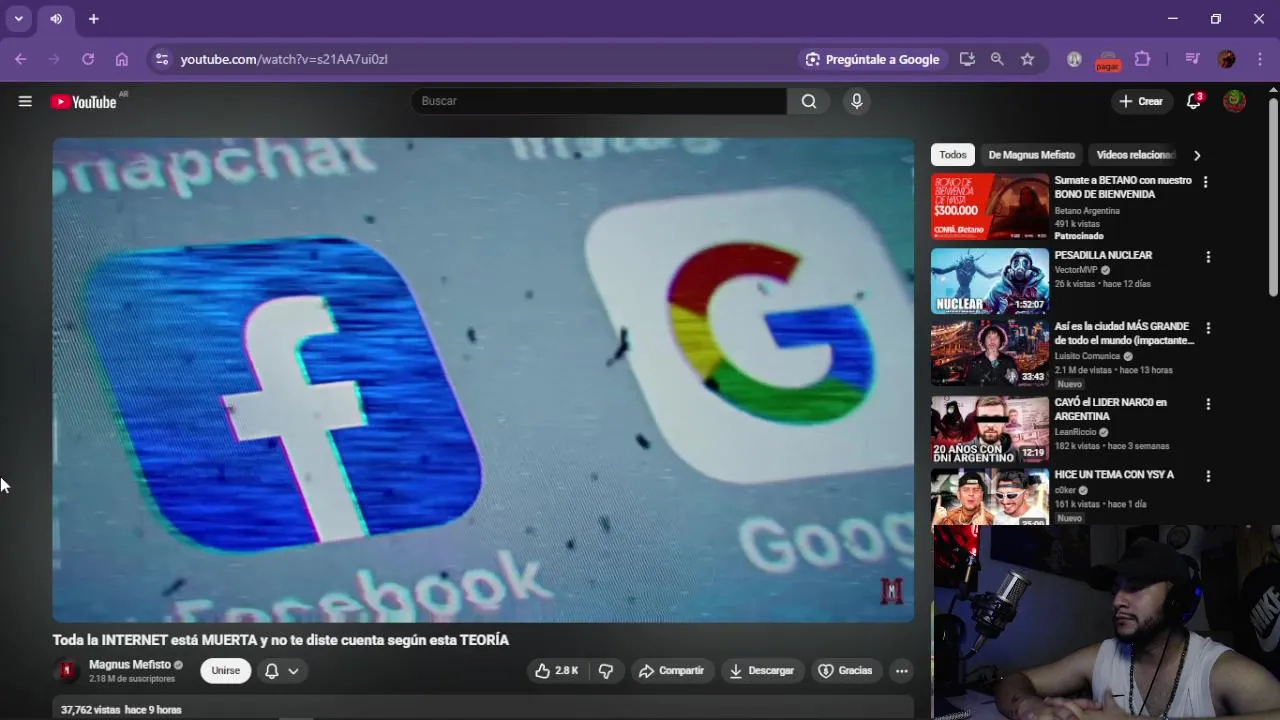Open the browser home page
This screenshot has height=720, width=1280.
click(122, 59)
